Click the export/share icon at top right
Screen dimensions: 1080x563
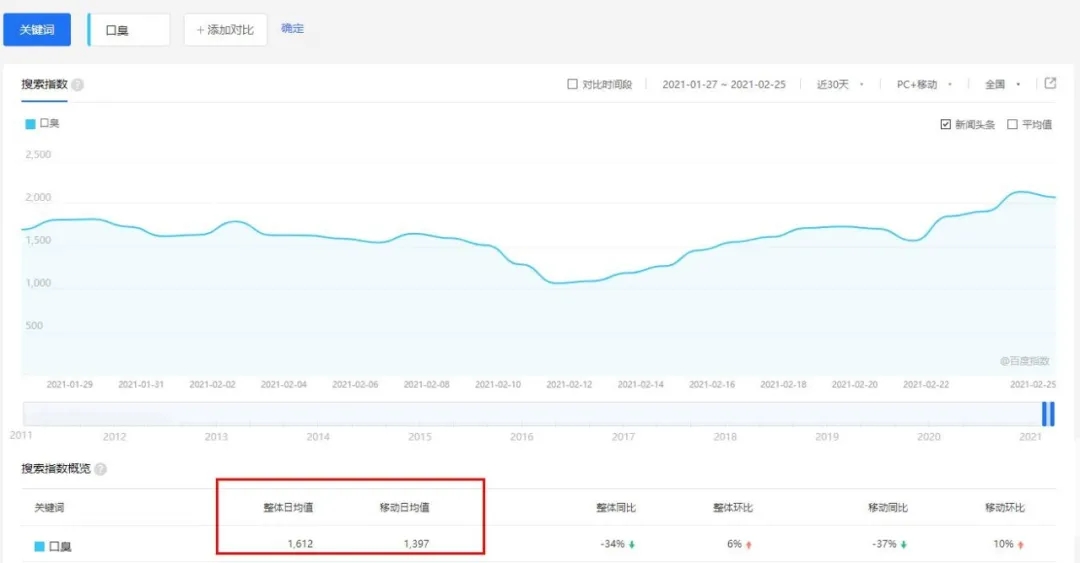pyautogui.click(x=1050, y=84)
